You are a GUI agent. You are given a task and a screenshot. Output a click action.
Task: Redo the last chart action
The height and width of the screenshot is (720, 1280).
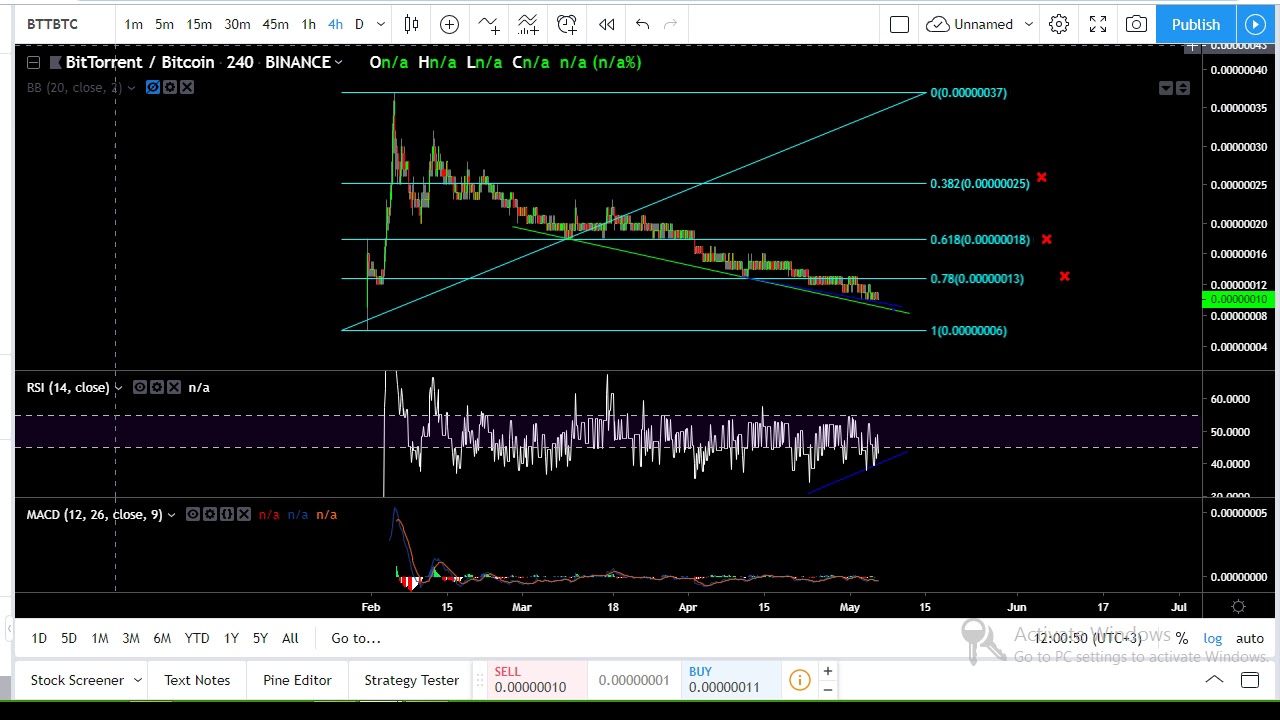tap(670, 24)
